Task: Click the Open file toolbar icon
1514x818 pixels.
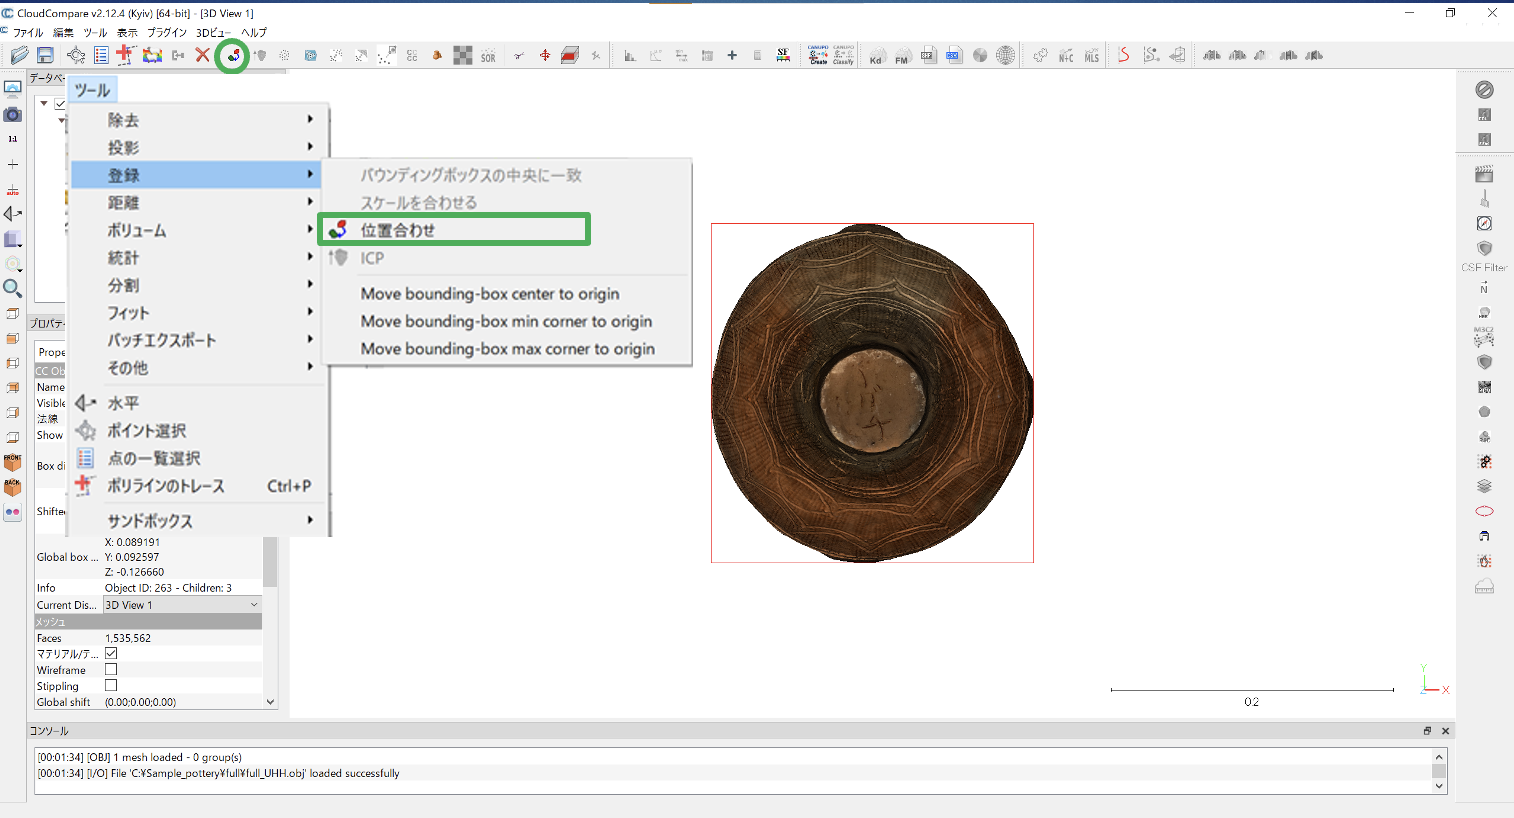Action: (x=19, y=55)
